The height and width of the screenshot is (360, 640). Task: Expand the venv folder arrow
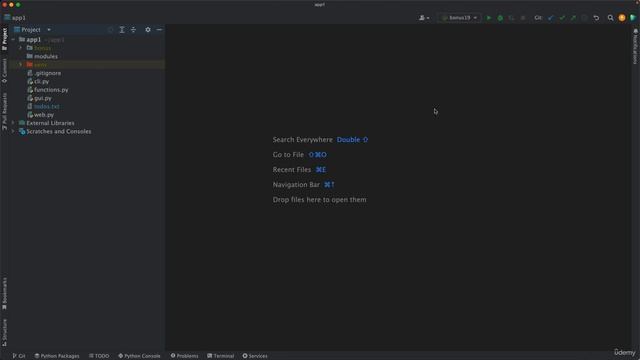point(20,64)
